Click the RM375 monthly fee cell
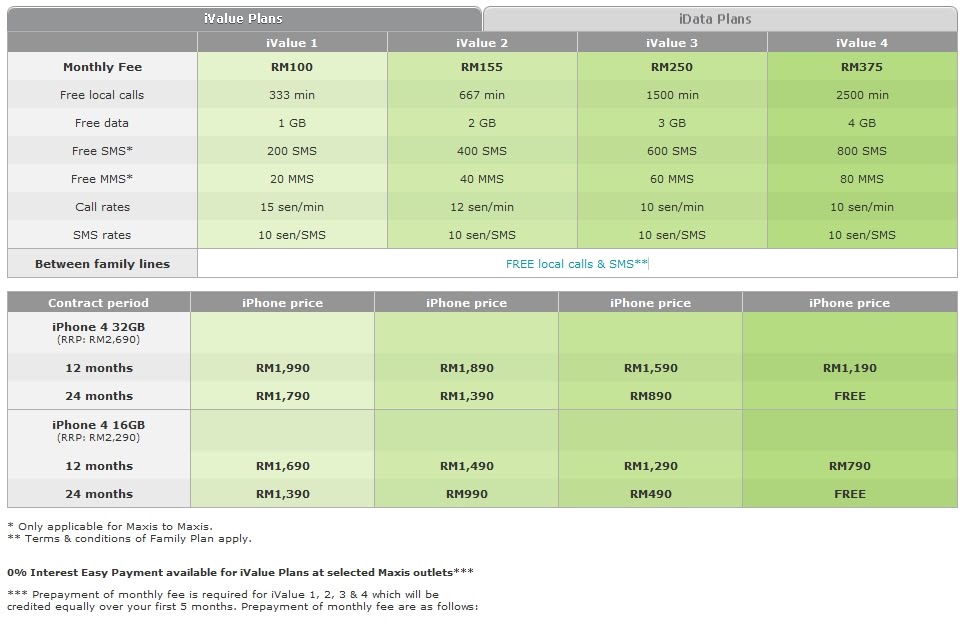963x621 pixels. pyautogui.click(x=862, y=68)
